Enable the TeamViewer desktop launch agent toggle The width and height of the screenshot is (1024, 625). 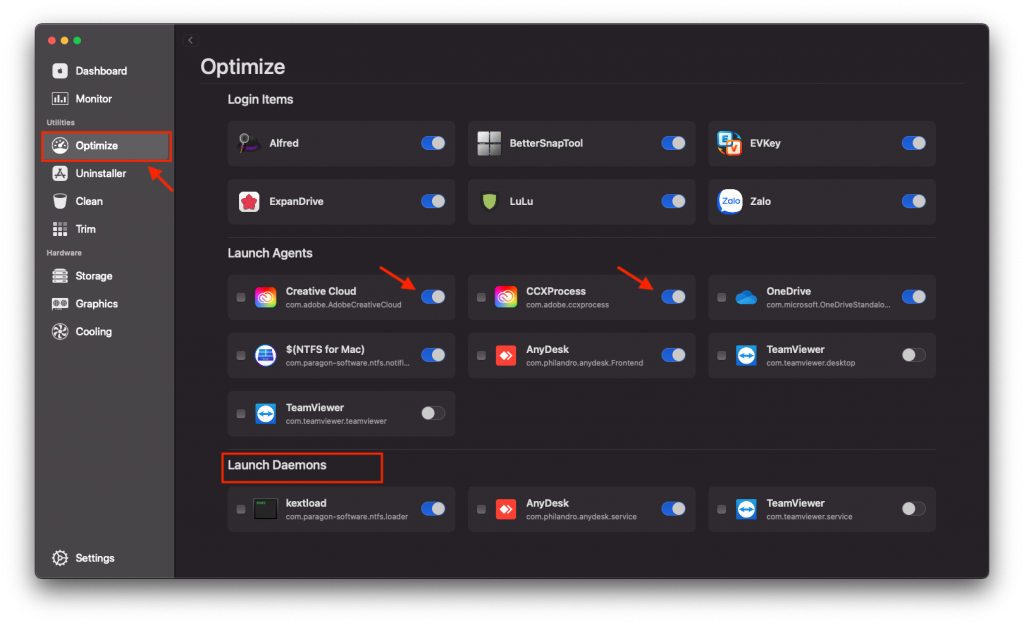(x=913, y=355)
